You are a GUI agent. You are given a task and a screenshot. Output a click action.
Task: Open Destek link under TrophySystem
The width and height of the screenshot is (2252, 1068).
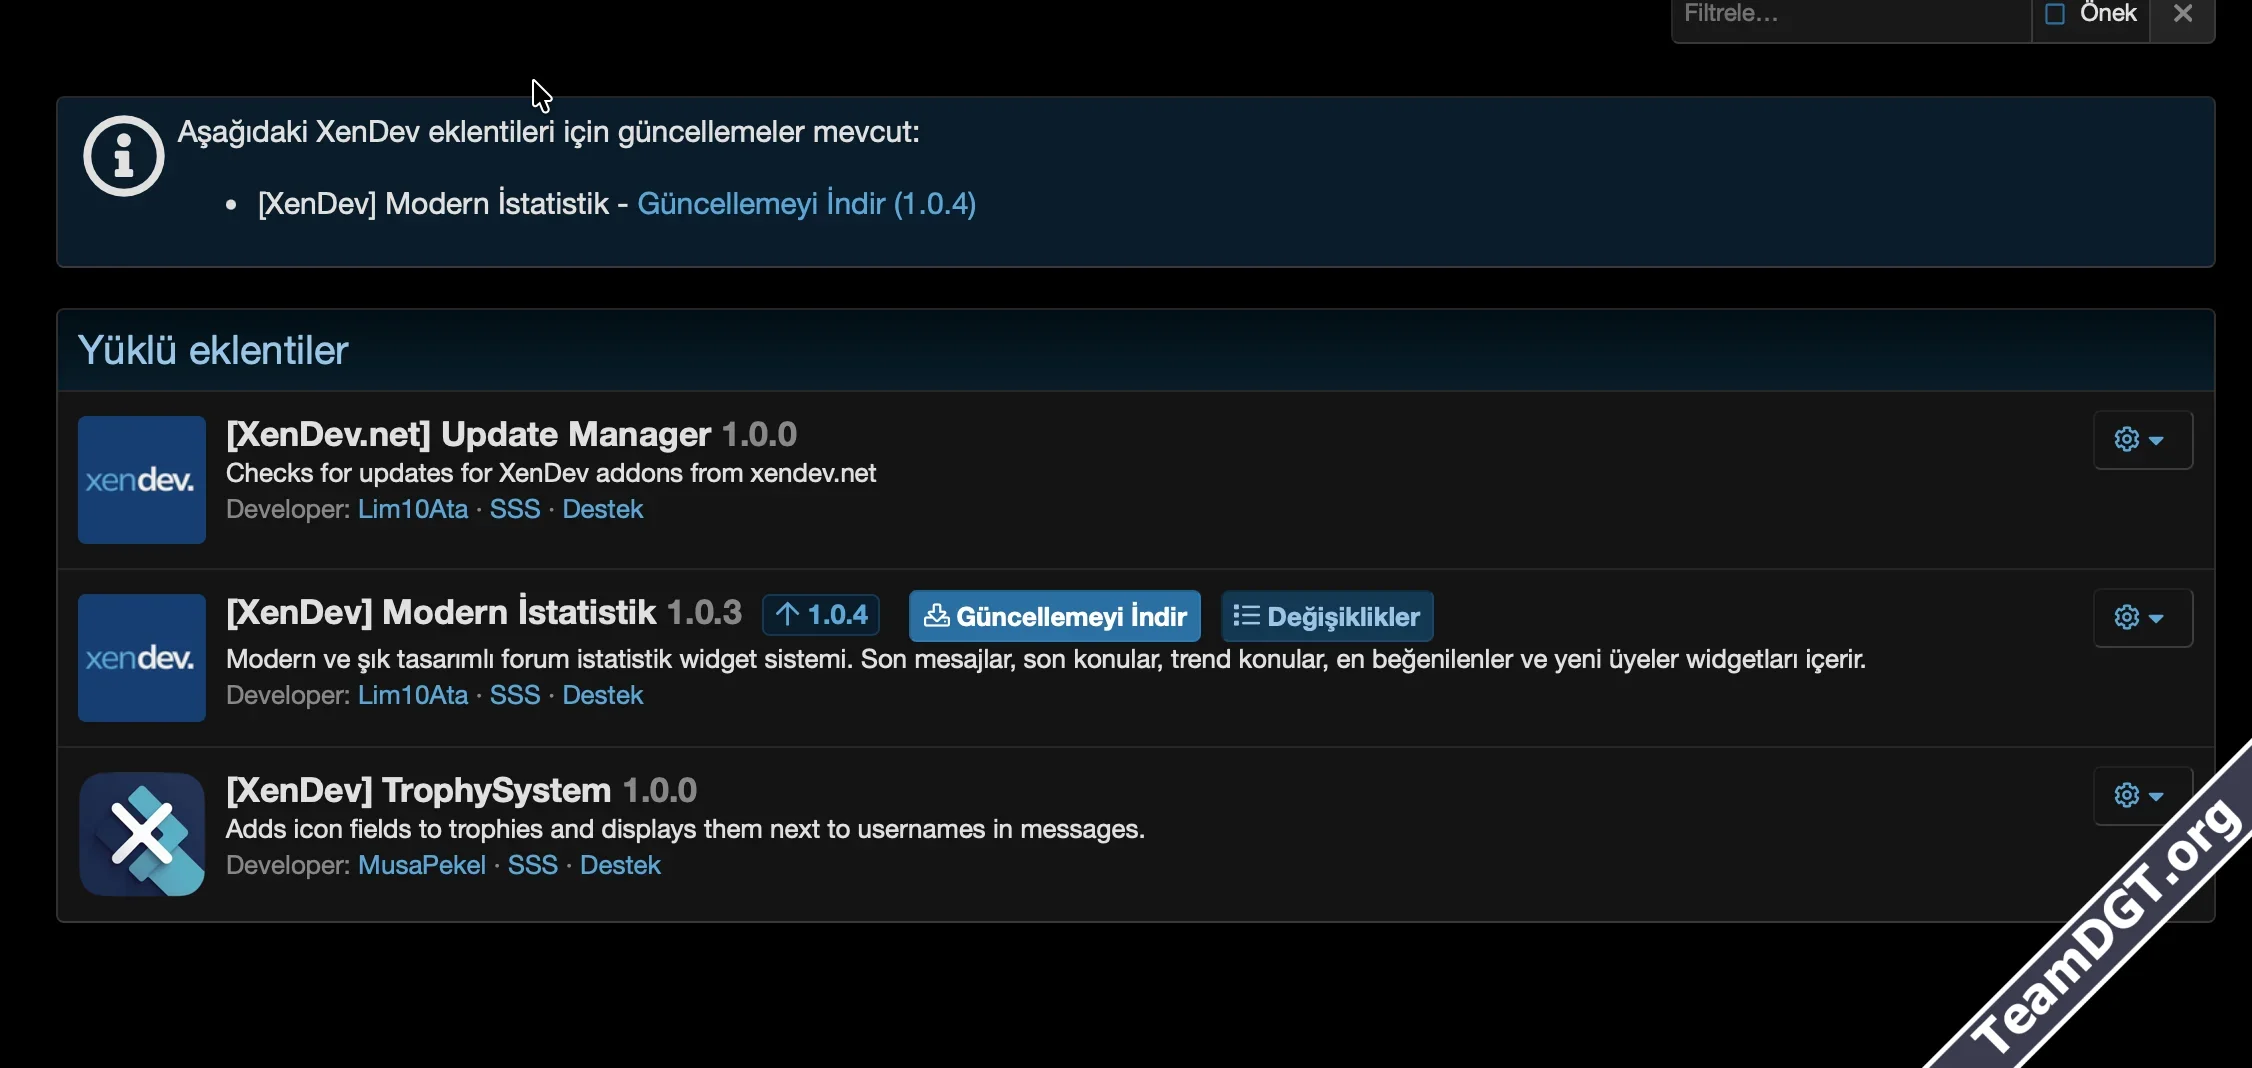coord(620,865)
